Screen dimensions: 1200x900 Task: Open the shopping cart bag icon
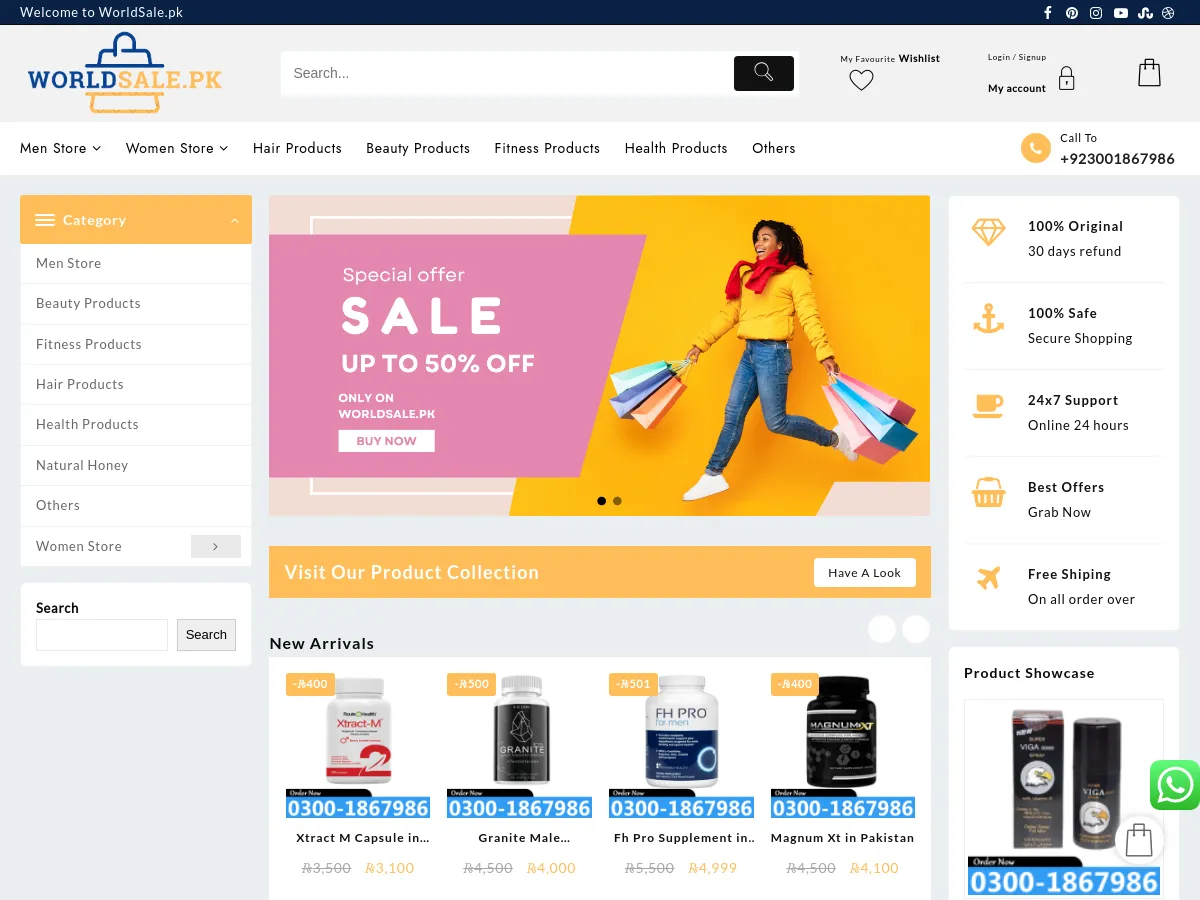1148,72
